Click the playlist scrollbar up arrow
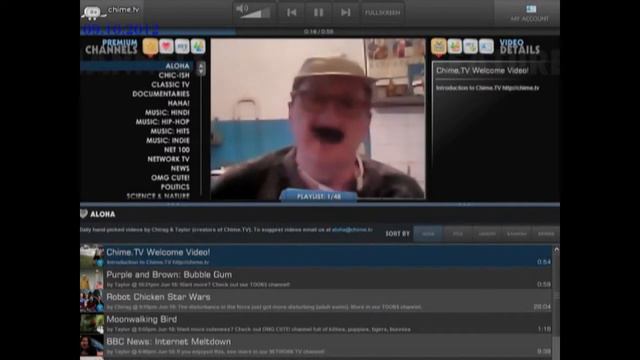 point(556,249)
